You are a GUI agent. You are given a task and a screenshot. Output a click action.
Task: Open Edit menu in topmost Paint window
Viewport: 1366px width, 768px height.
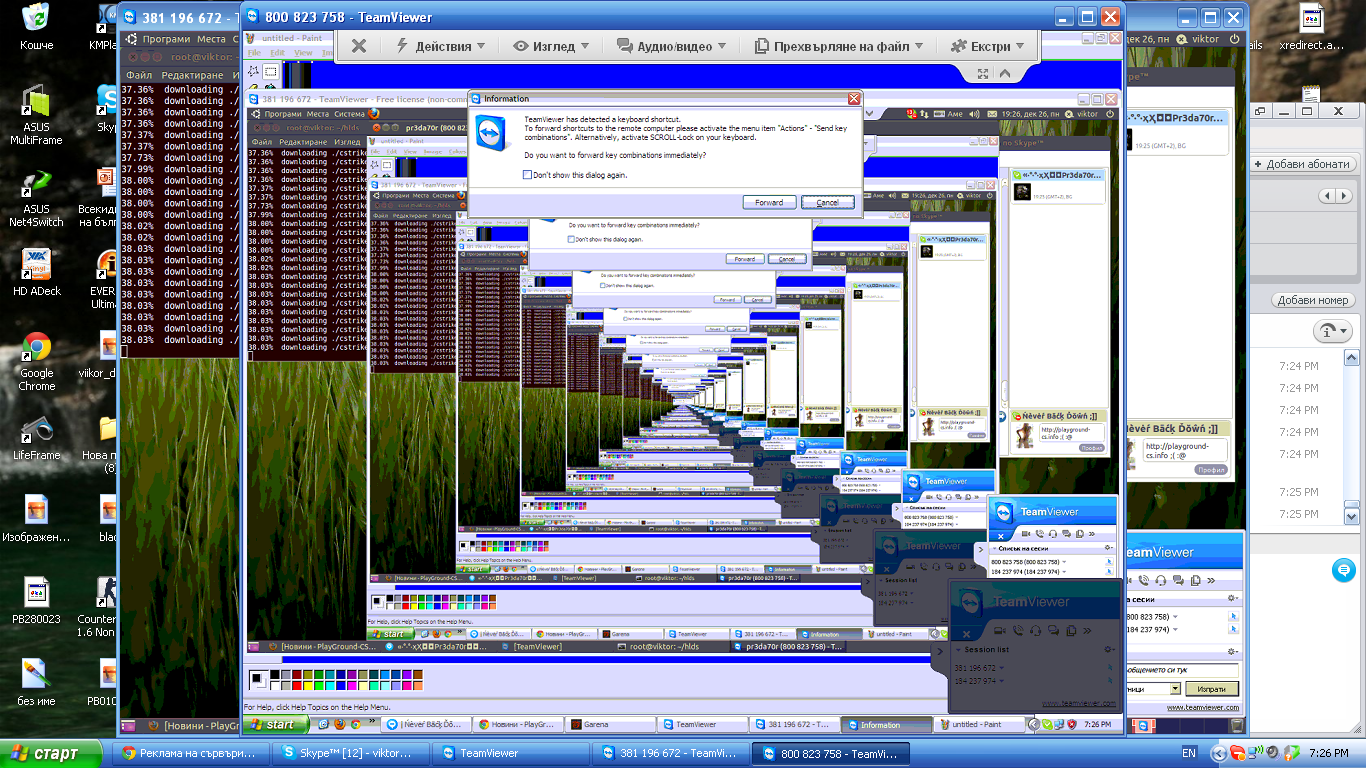pos(277,52)
